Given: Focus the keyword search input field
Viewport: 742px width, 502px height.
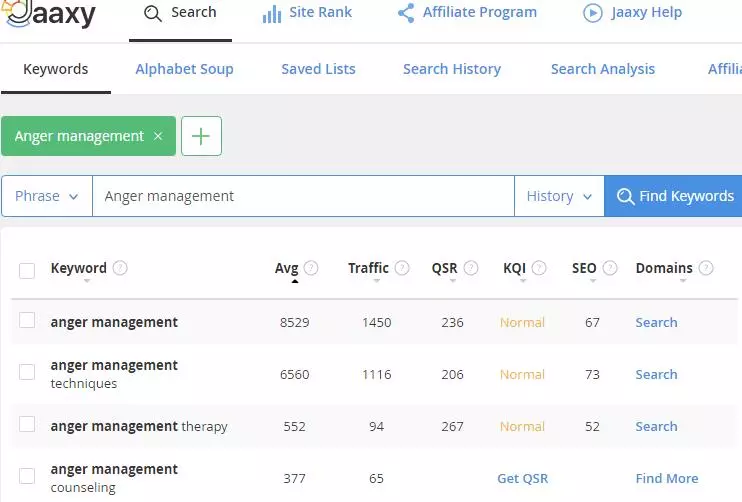Looking at the screenshot, I should click(x=303, y=196).
